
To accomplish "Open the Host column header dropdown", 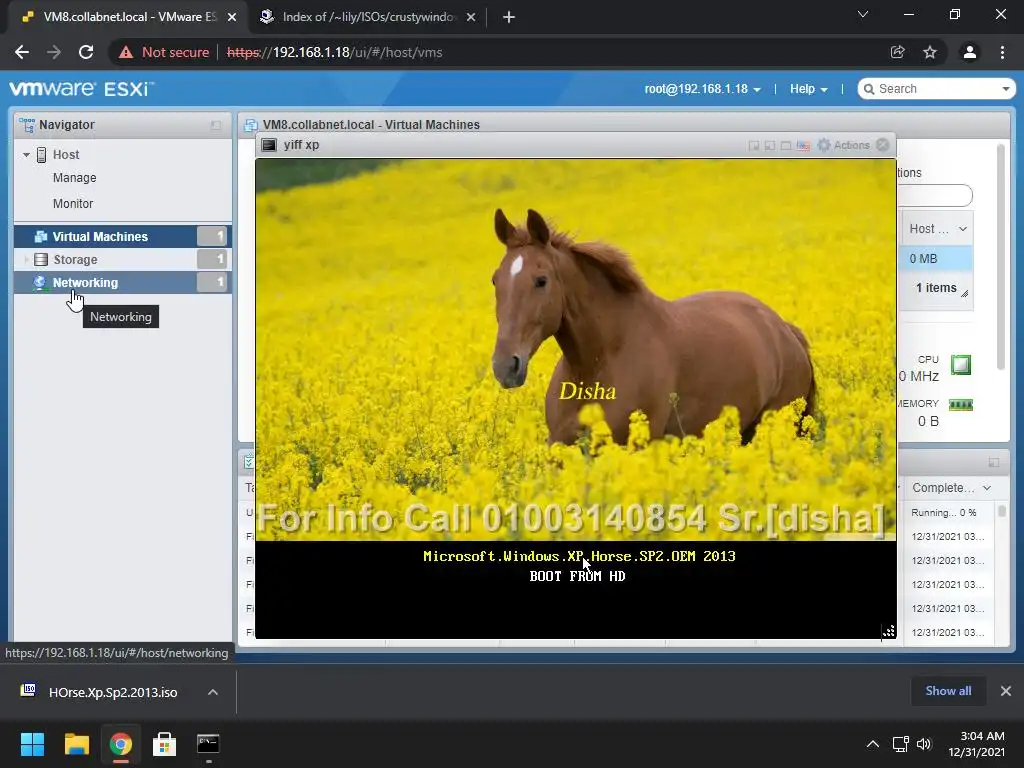I will pyautogui.click(x=963, y=229).
